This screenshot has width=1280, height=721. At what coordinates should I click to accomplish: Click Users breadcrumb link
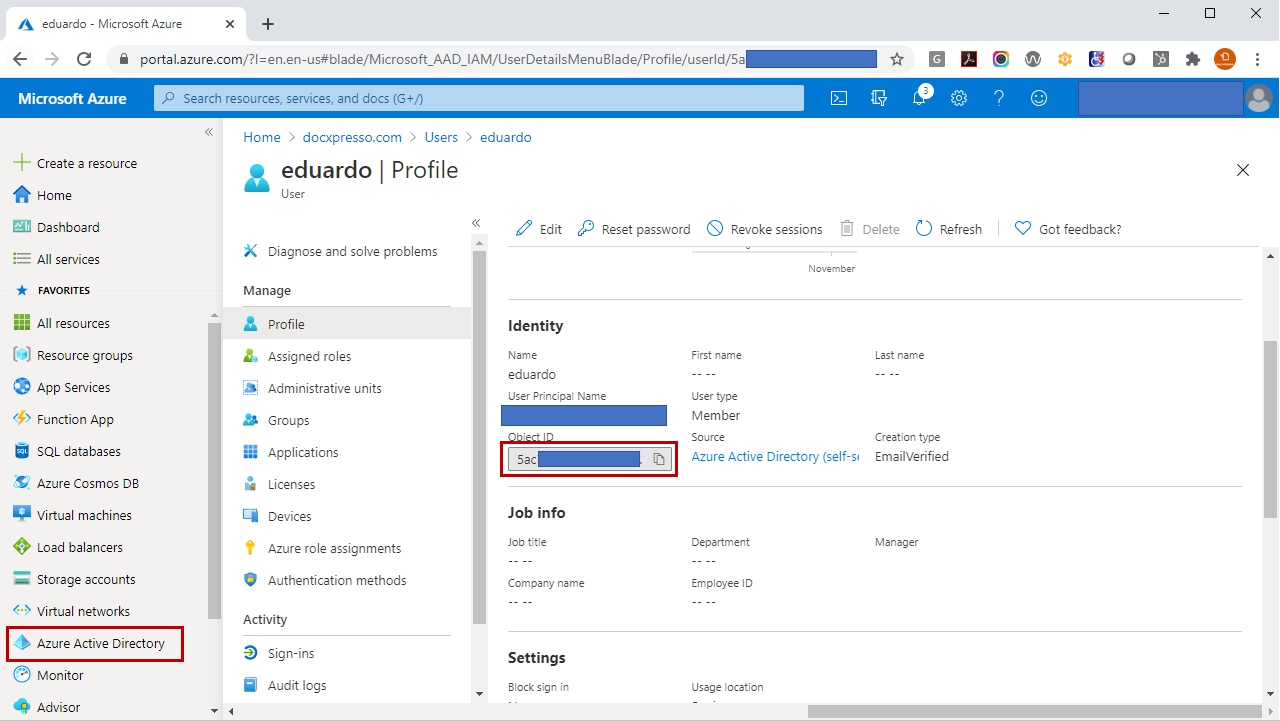pos(441,137)
